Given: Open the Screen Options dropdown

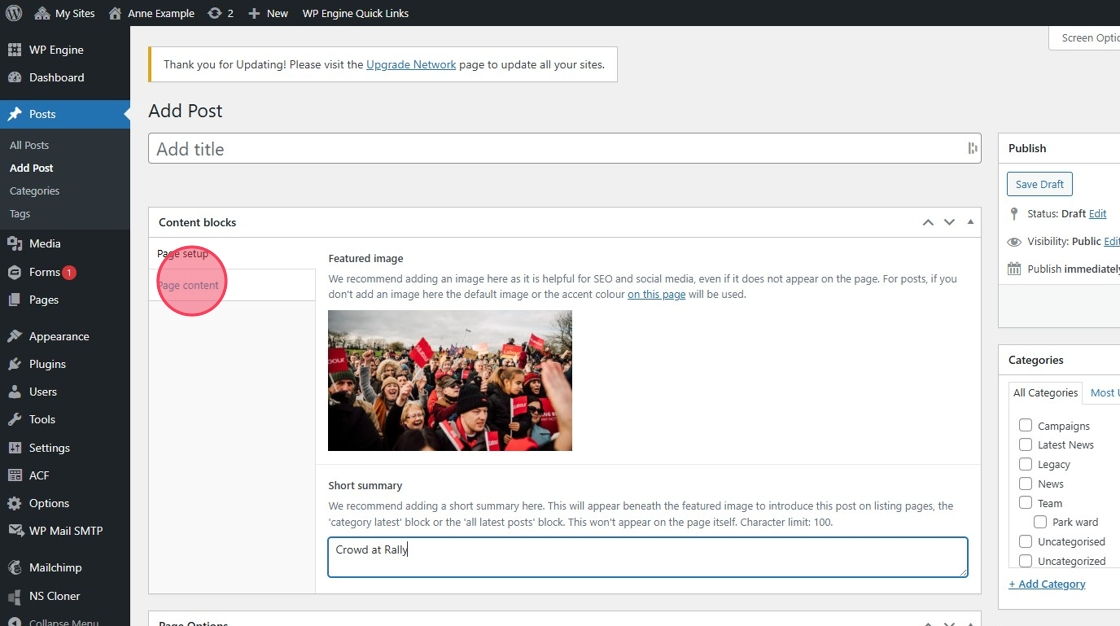Looking at the screenshot, I should click(1084, 38).
